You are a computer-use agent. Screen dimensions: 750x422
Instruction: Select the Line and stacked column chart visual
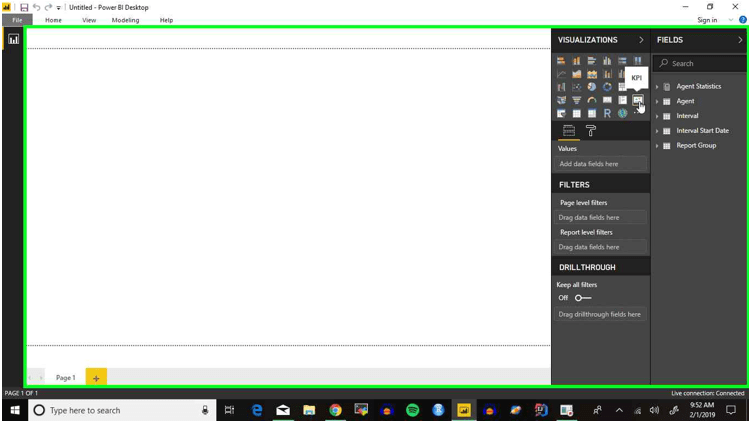pos(607,74)
